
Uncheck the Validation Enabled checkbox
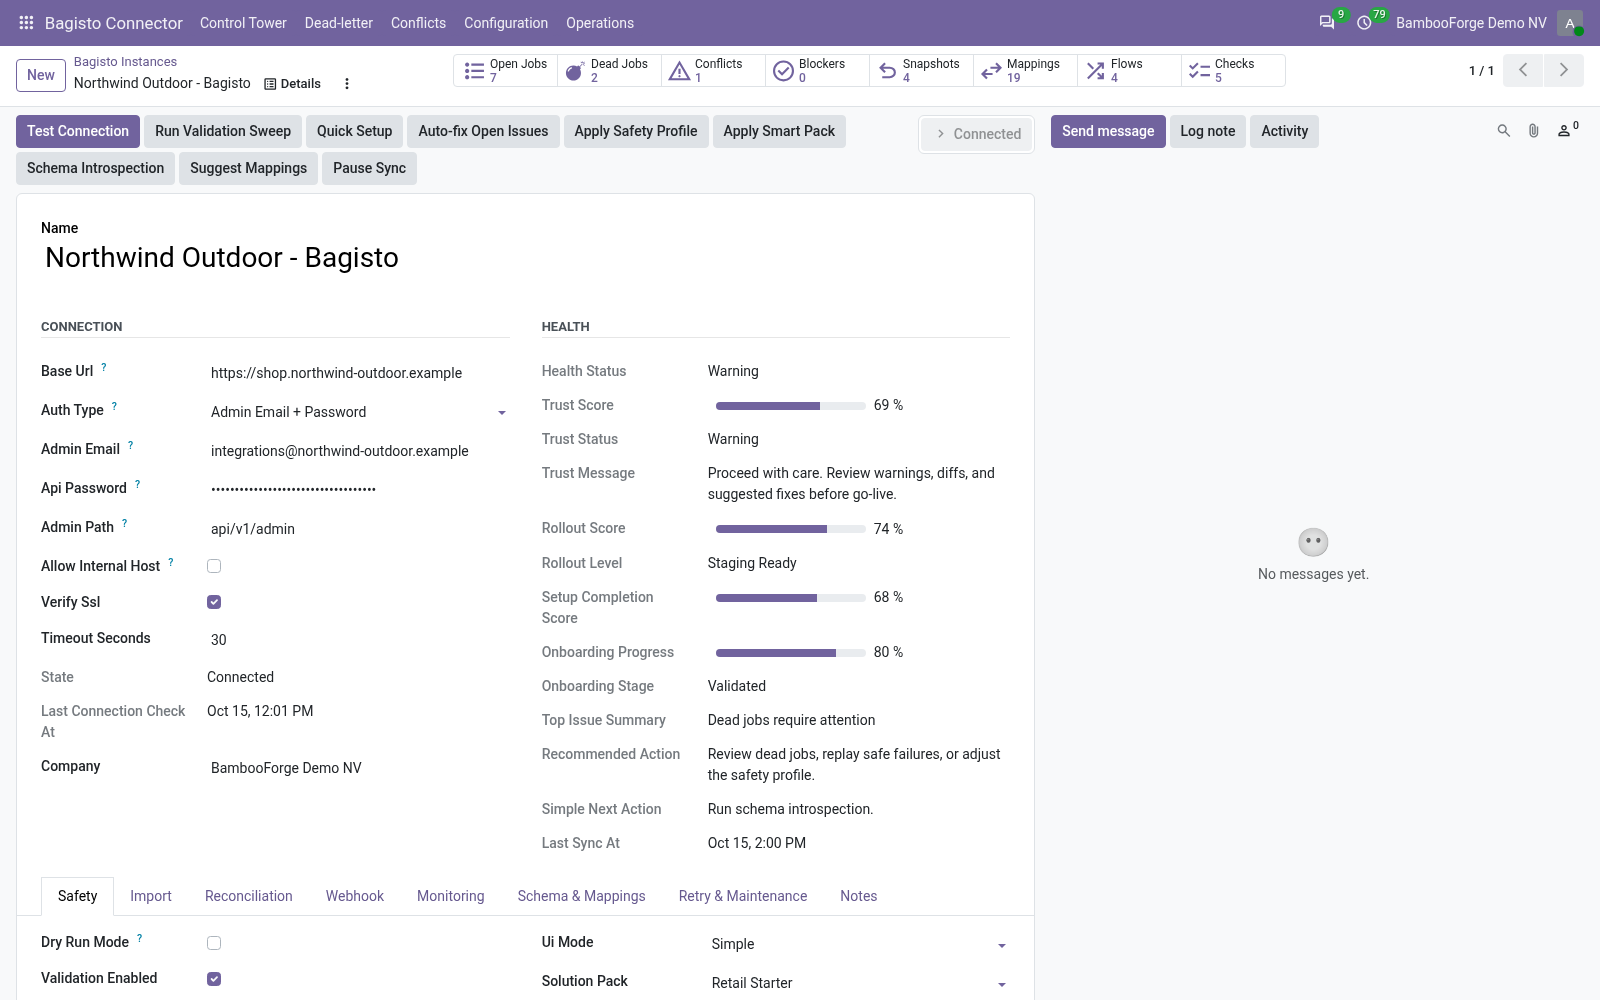pos(214,979)
